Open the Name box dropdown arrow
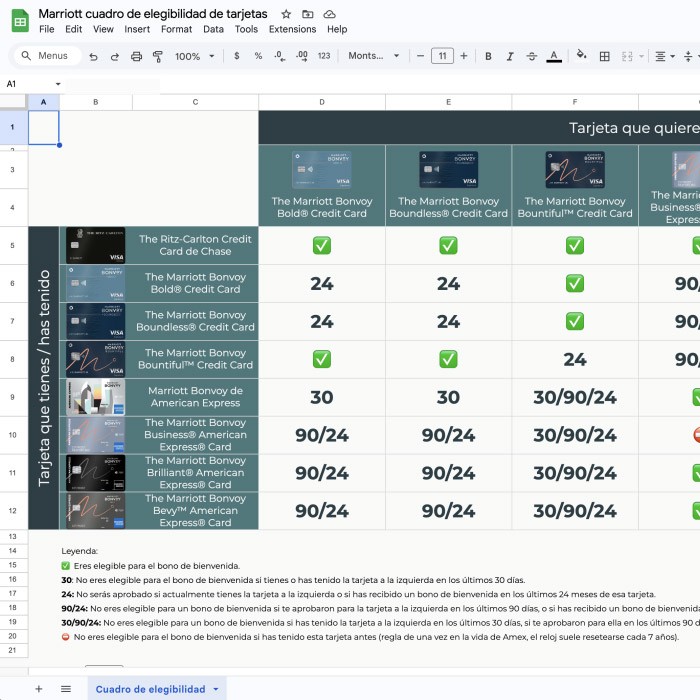 58,84
